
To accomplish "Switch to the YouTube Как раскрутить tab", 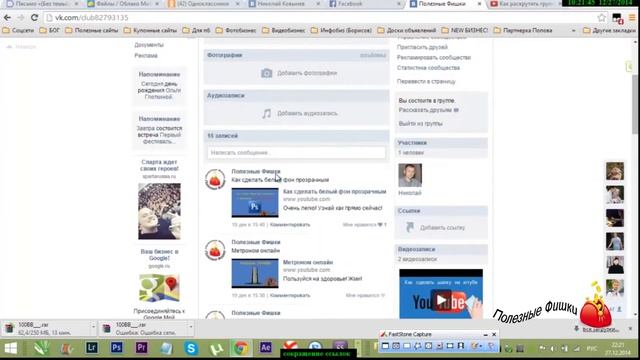I will coord(527,4).
